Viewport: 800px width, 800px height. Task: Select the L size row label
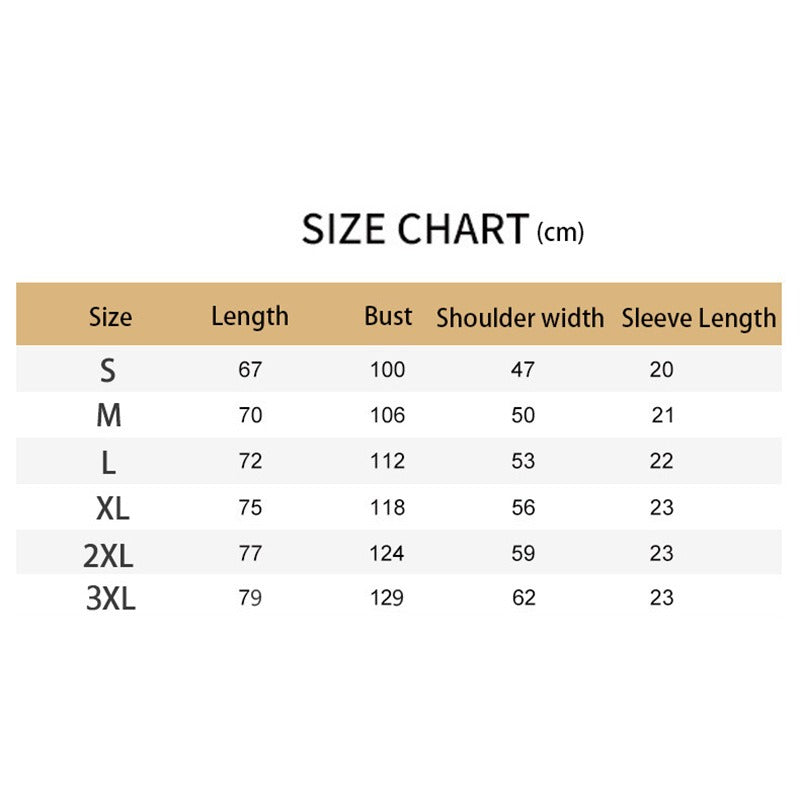(108, 461)
